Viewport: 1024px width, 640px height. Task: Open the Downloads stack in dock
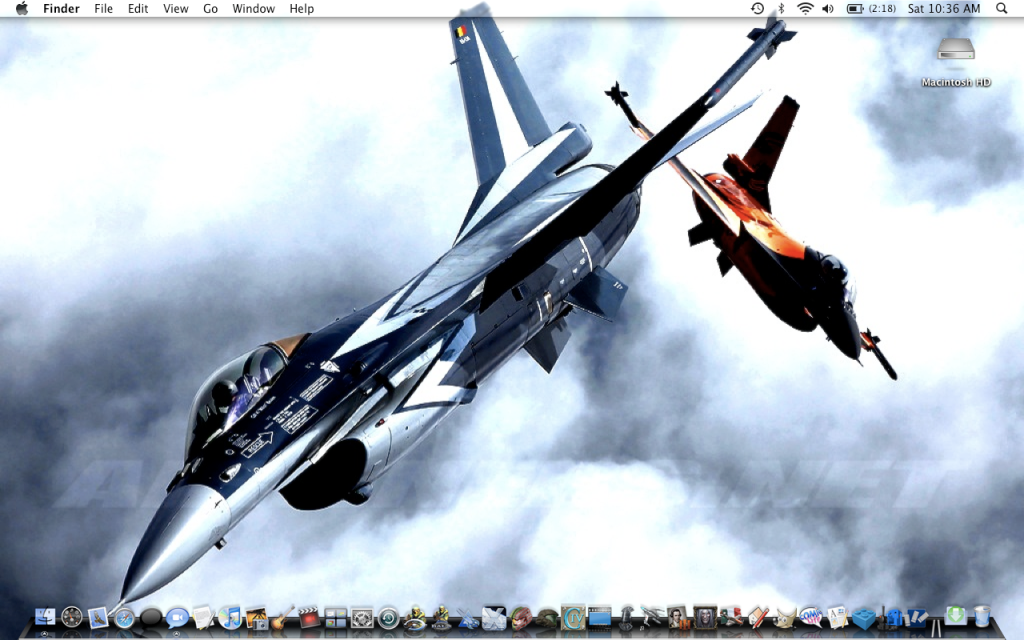coord(955,615)
